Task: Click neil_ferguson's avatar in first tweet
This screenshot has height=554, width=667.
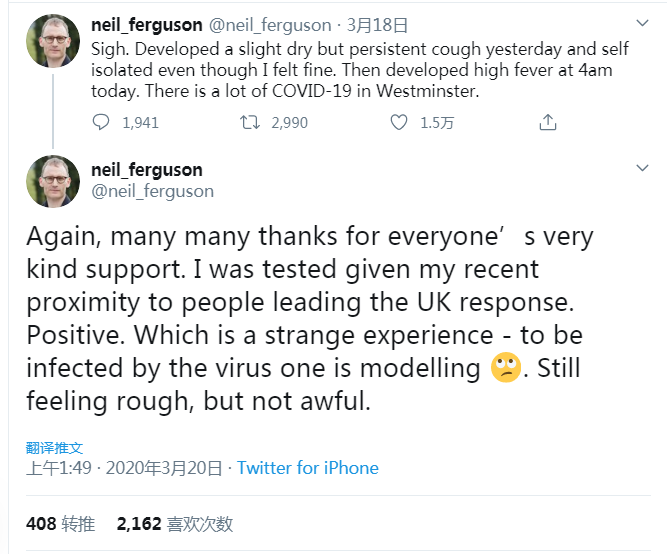Action: pos(52,41)
